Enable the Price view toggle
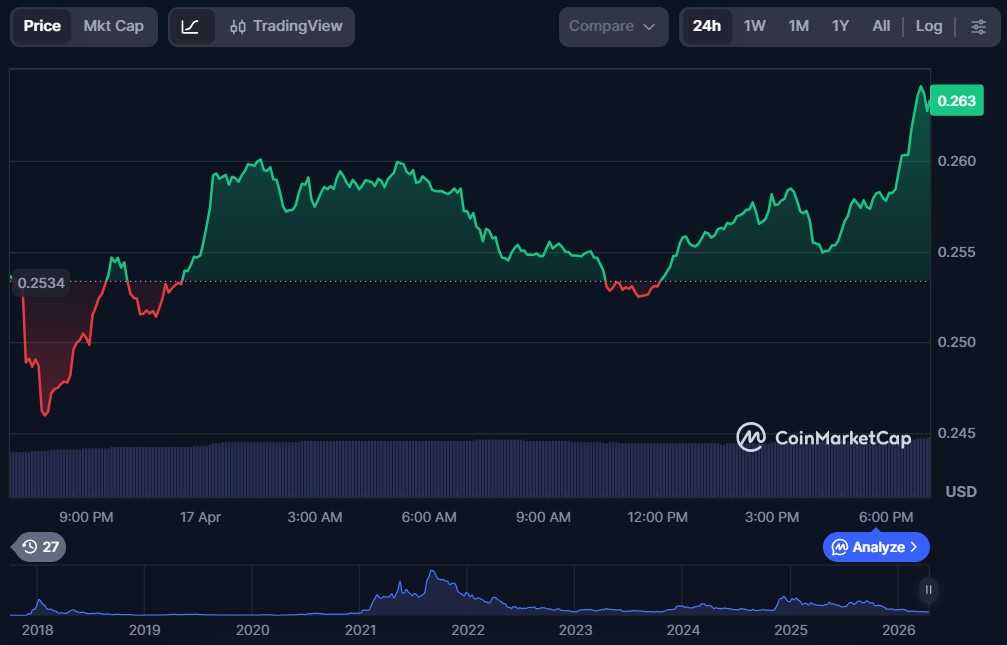Screen dimensions: 1007x645 coord(42,26)
